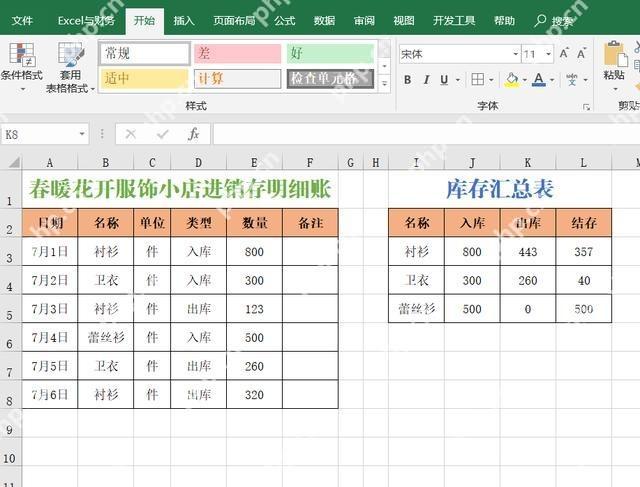Select the 备注 header cell
640x487 pixels.
310,223
